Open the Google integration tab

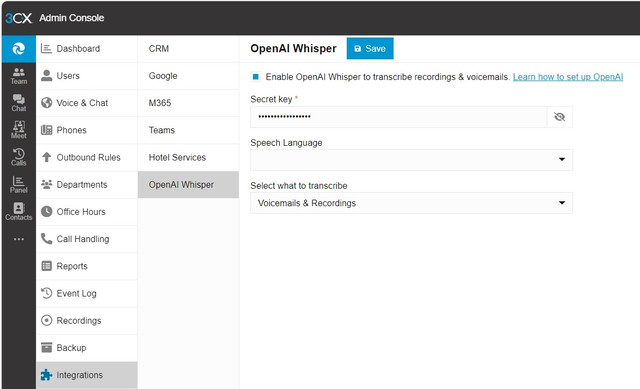tap(188, 76)
